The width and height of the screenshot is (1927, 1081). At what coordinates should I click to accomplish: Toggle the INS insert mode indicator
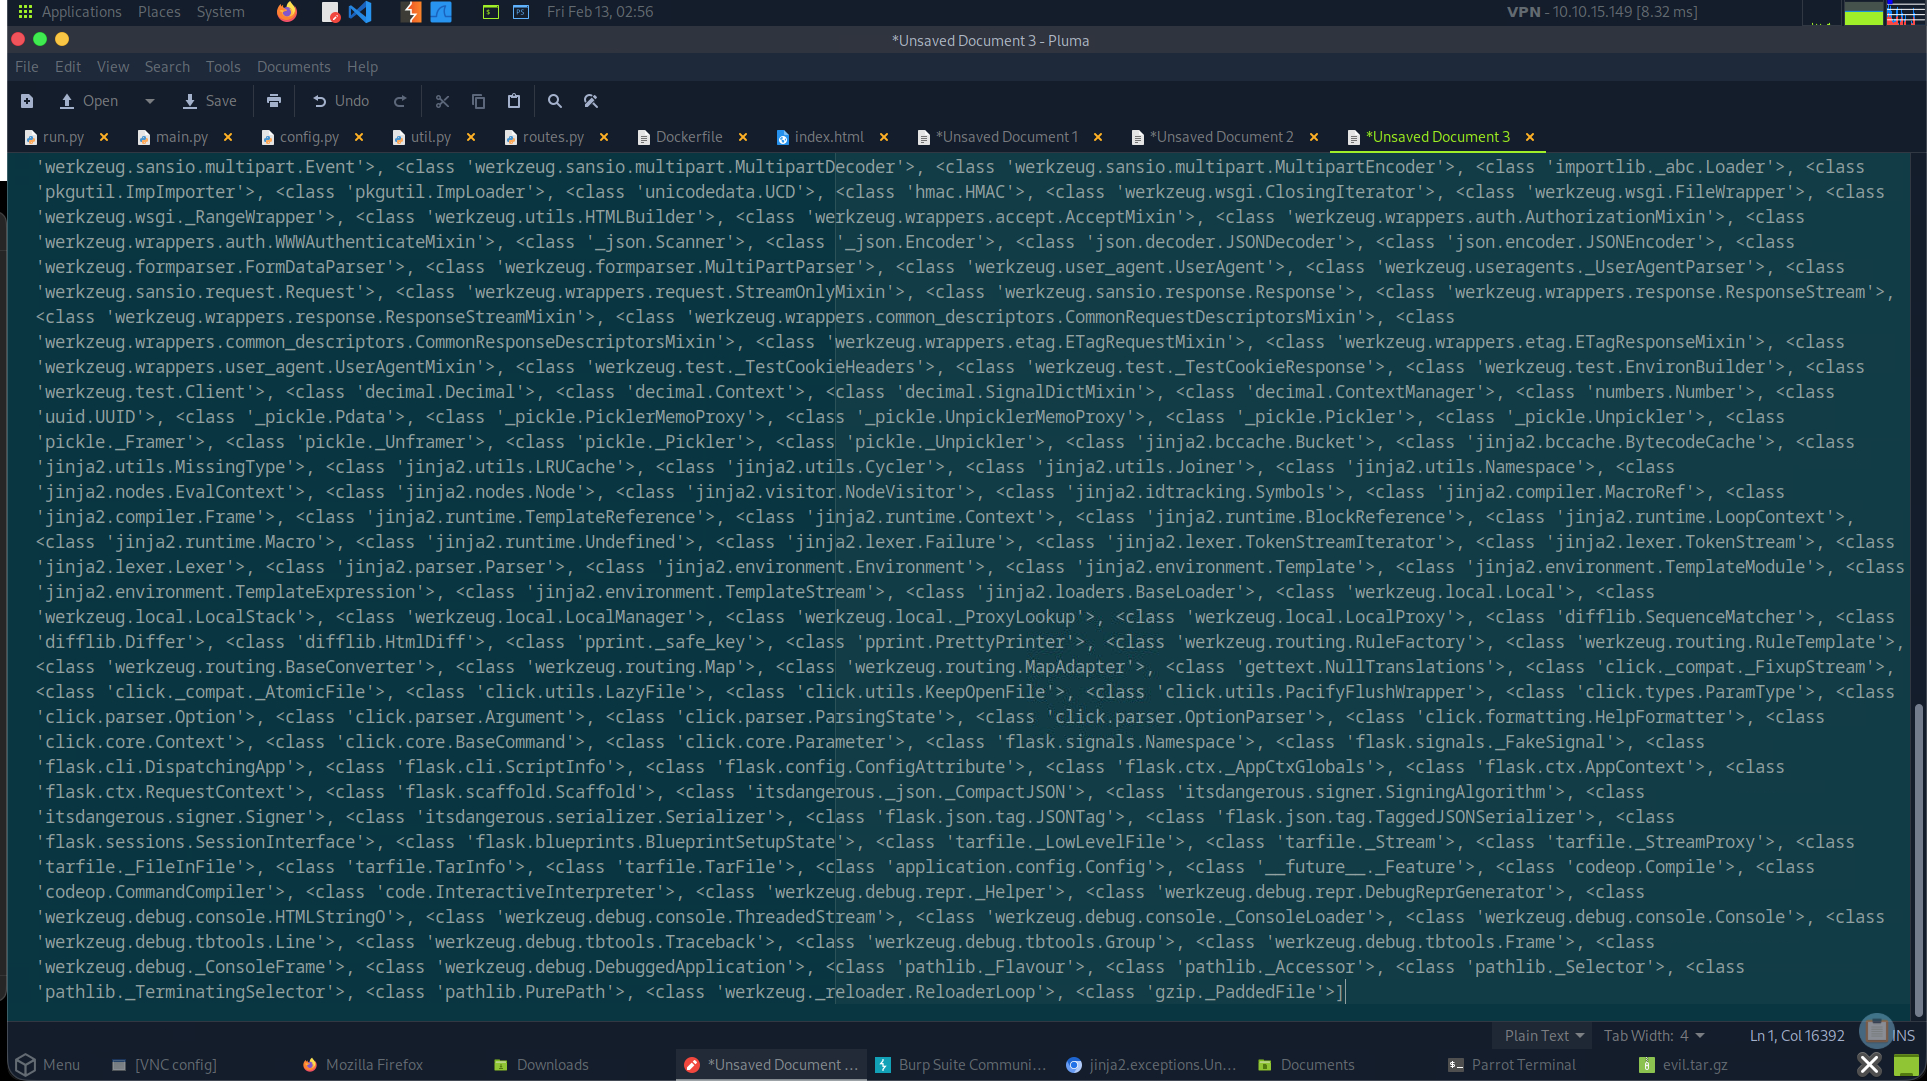[x=1904, y=1036]
